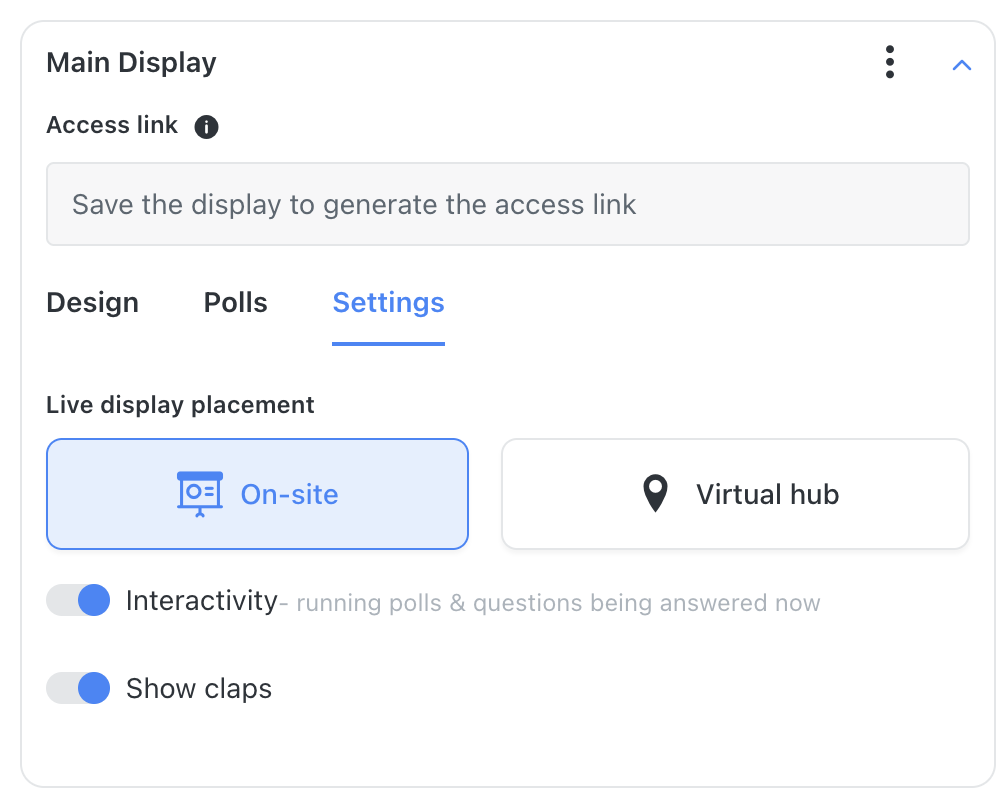
Task: Open the Main Display three-dot options menu
Action: coord(890,62)
